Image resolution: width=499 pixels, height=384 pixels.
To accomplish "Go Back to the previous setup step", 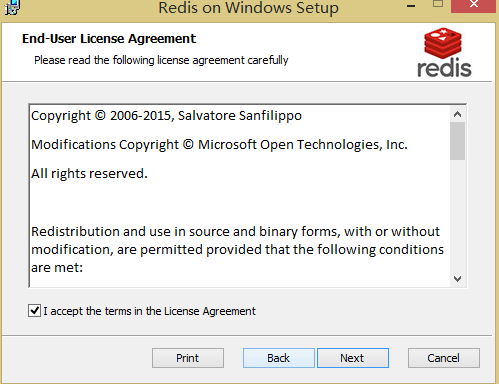I will (279, 358).
